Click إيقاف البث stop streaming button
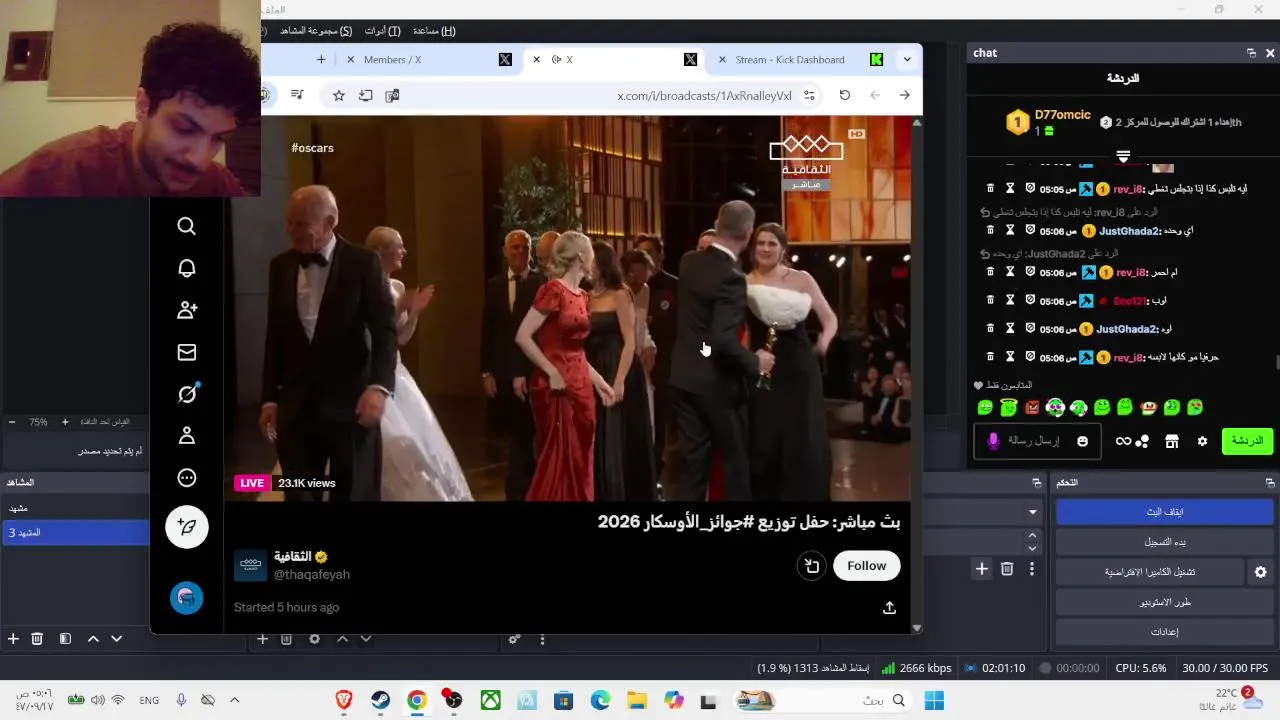The height and width of the screenshot is (720, 1280). tap(1164, 512)
